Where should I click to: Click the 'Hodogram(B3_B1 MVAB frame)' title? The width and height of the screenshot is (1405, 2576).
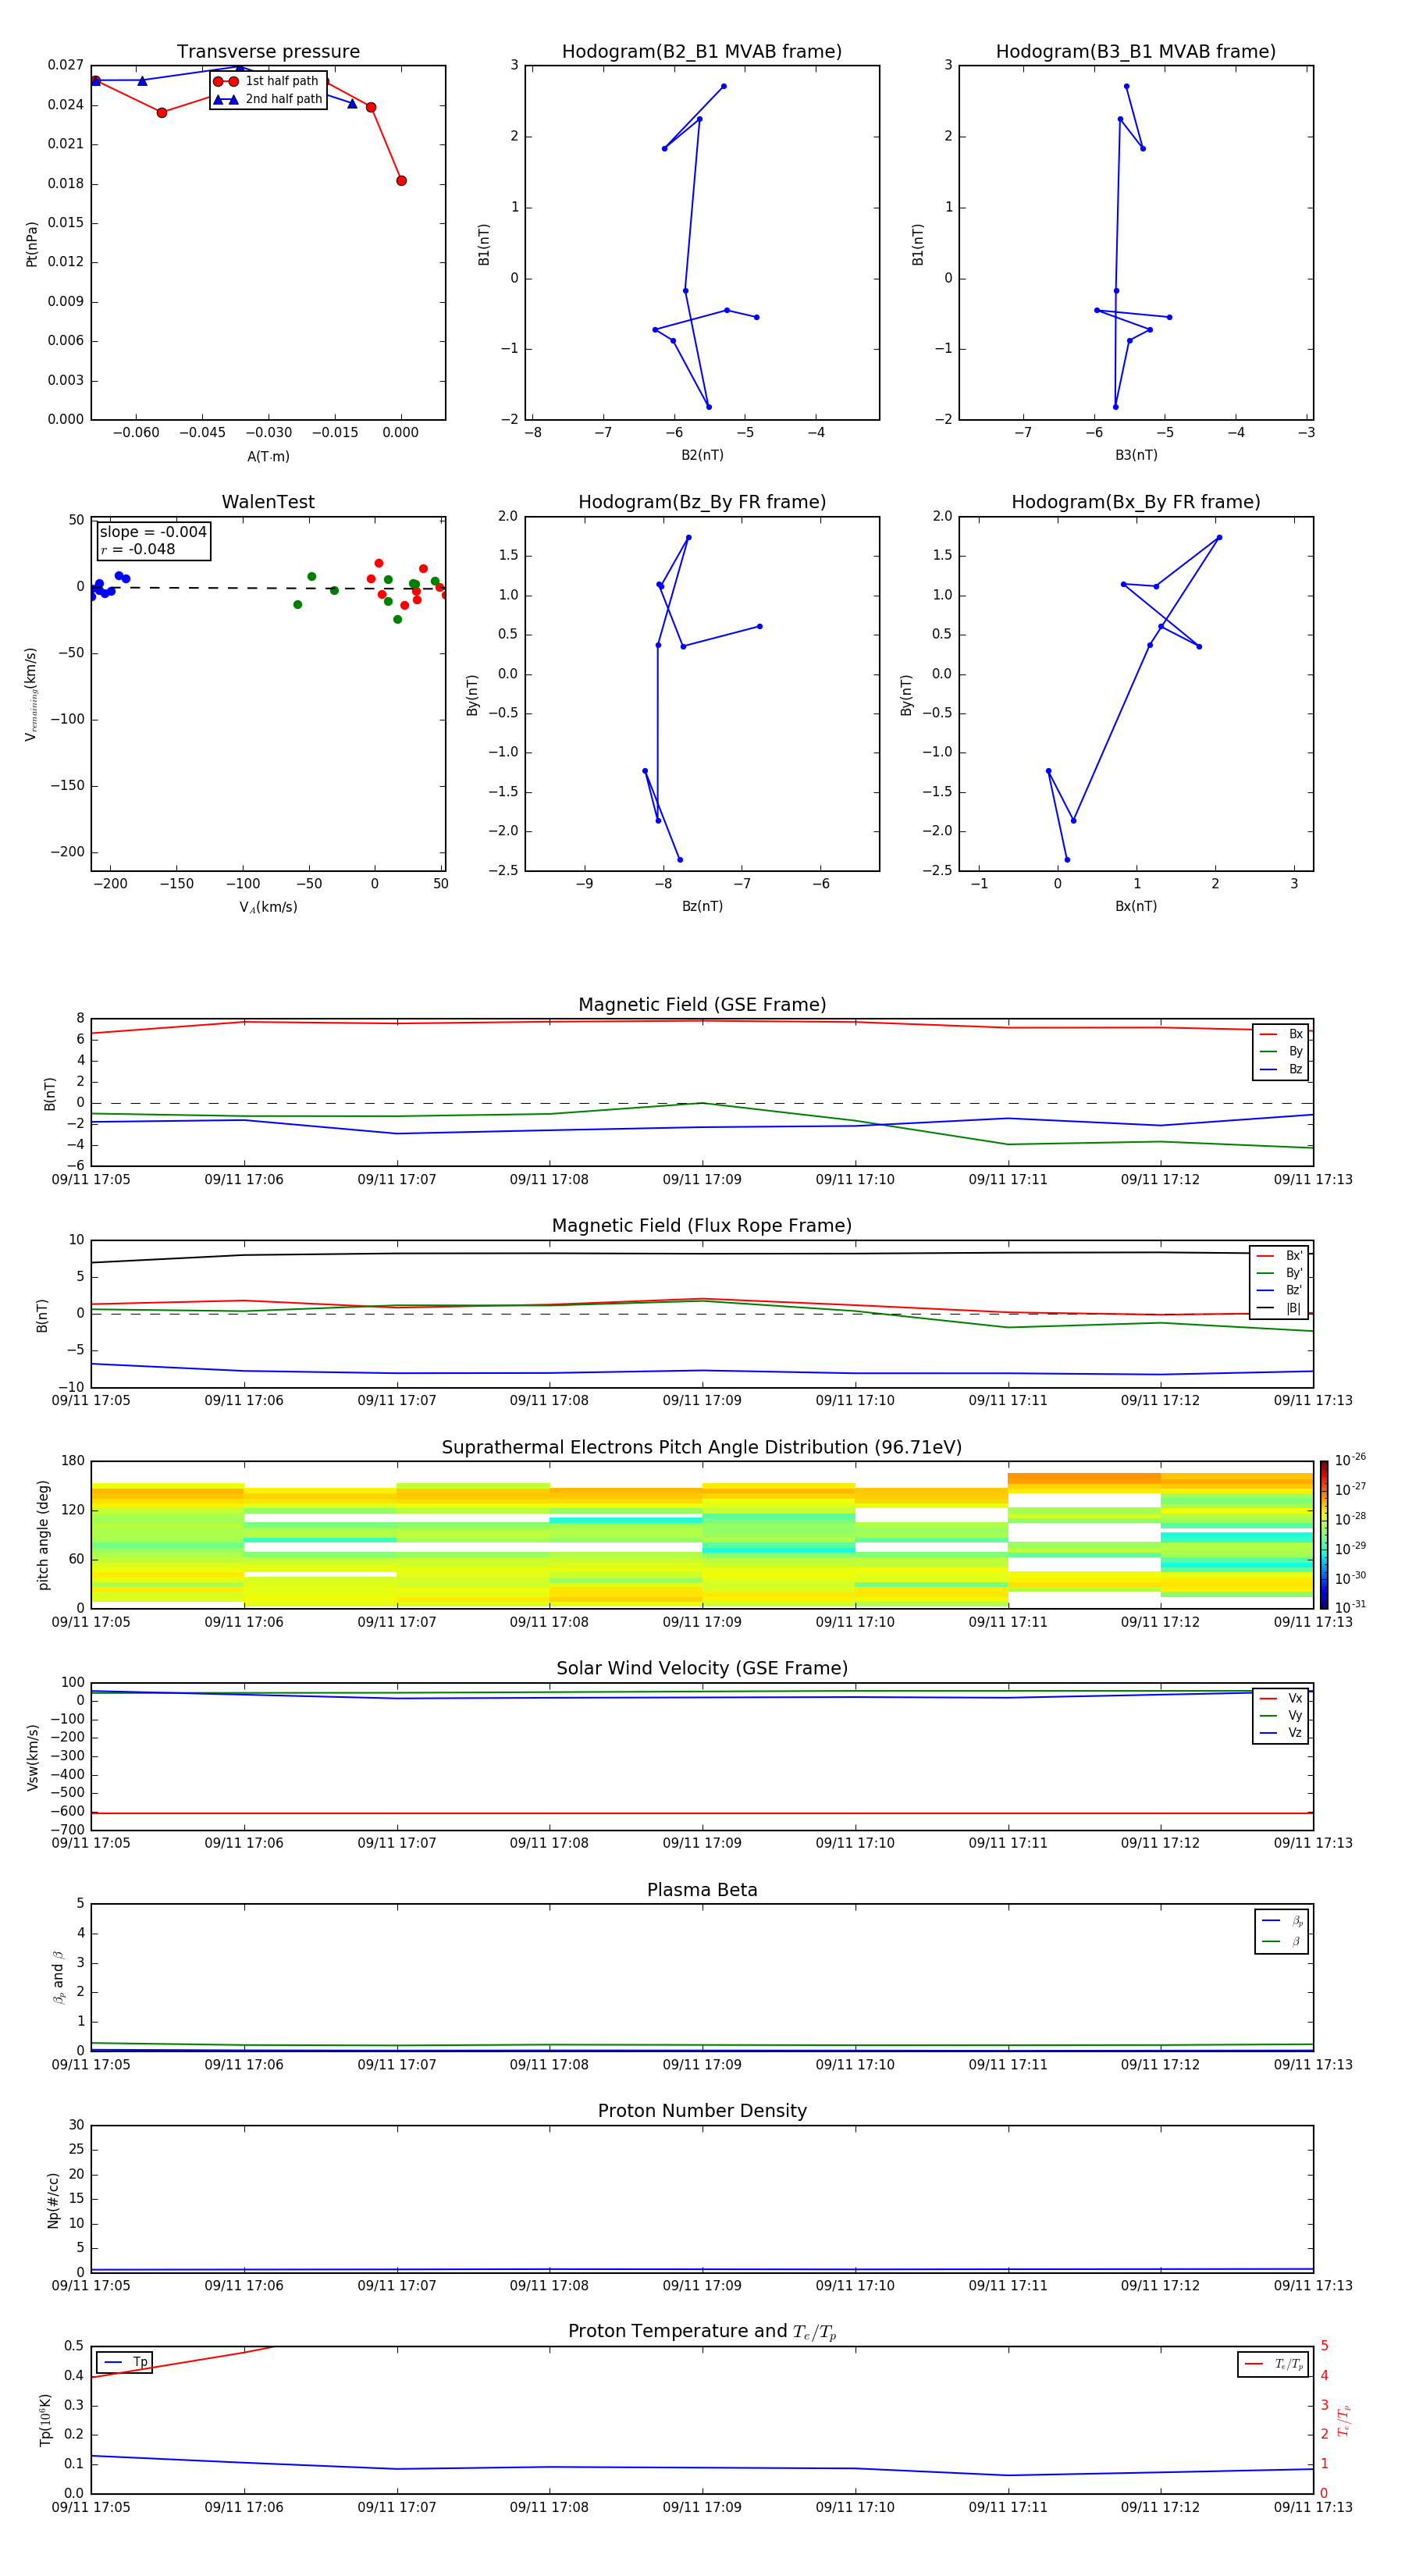[x=1136, y=51]
